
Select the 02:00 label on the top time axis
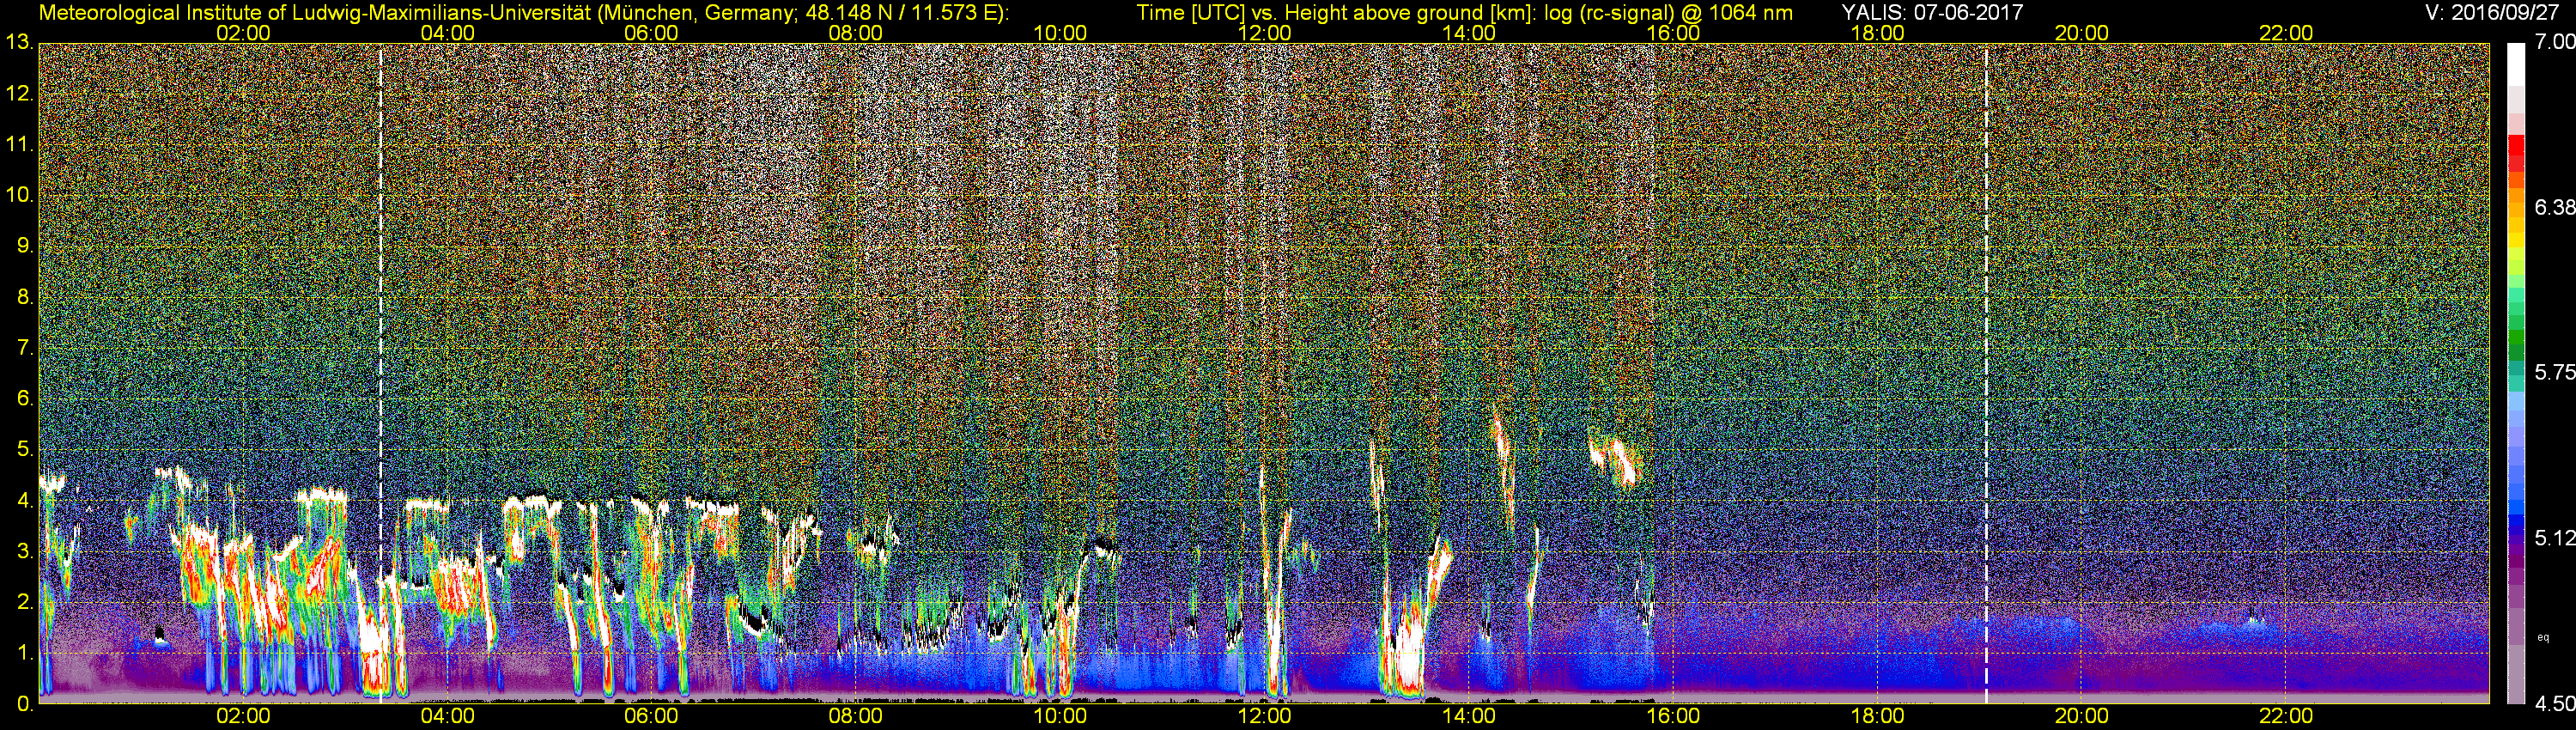tap(243, 33)
